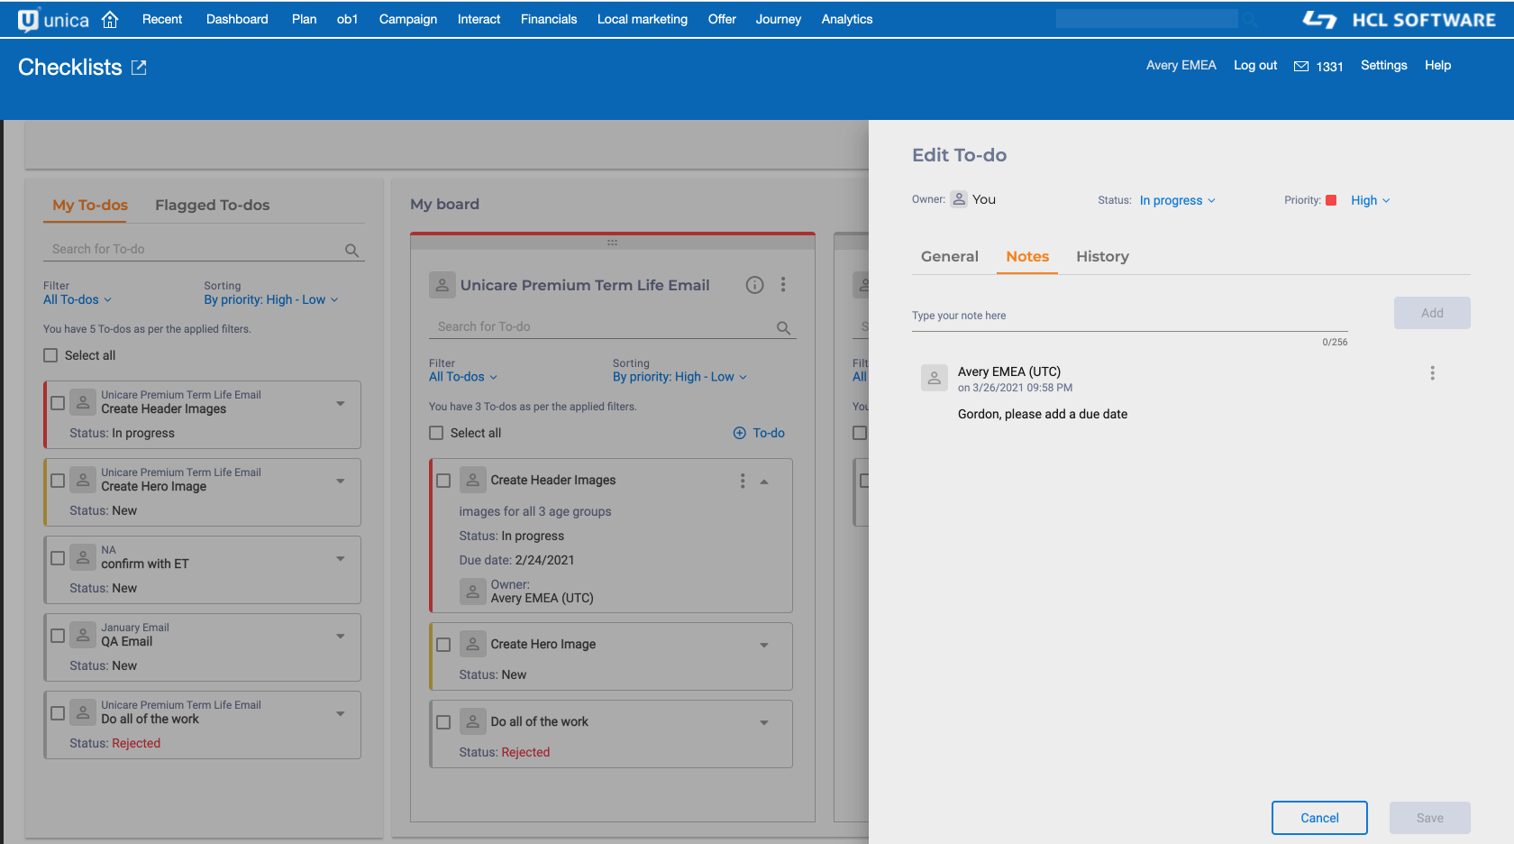The height and width of the screenshot is (844, 1514).
Task: Check the Create Hero Image board checkbox
Action: click(444, 645)
